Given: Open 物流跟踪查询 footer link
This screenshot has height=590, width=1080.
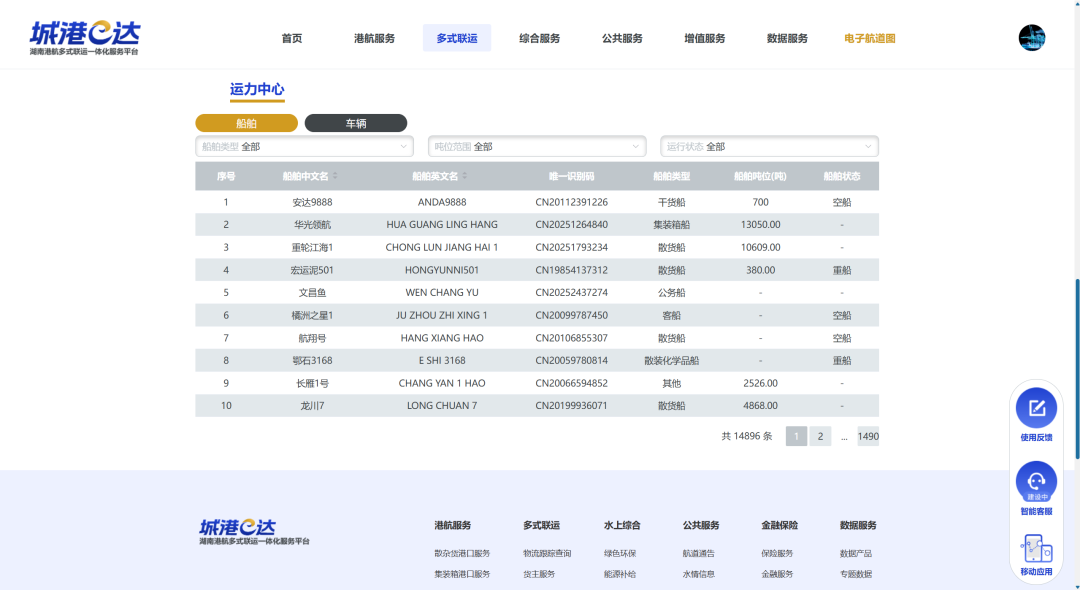Looking at the screenshot, I should tap(547, 553).
